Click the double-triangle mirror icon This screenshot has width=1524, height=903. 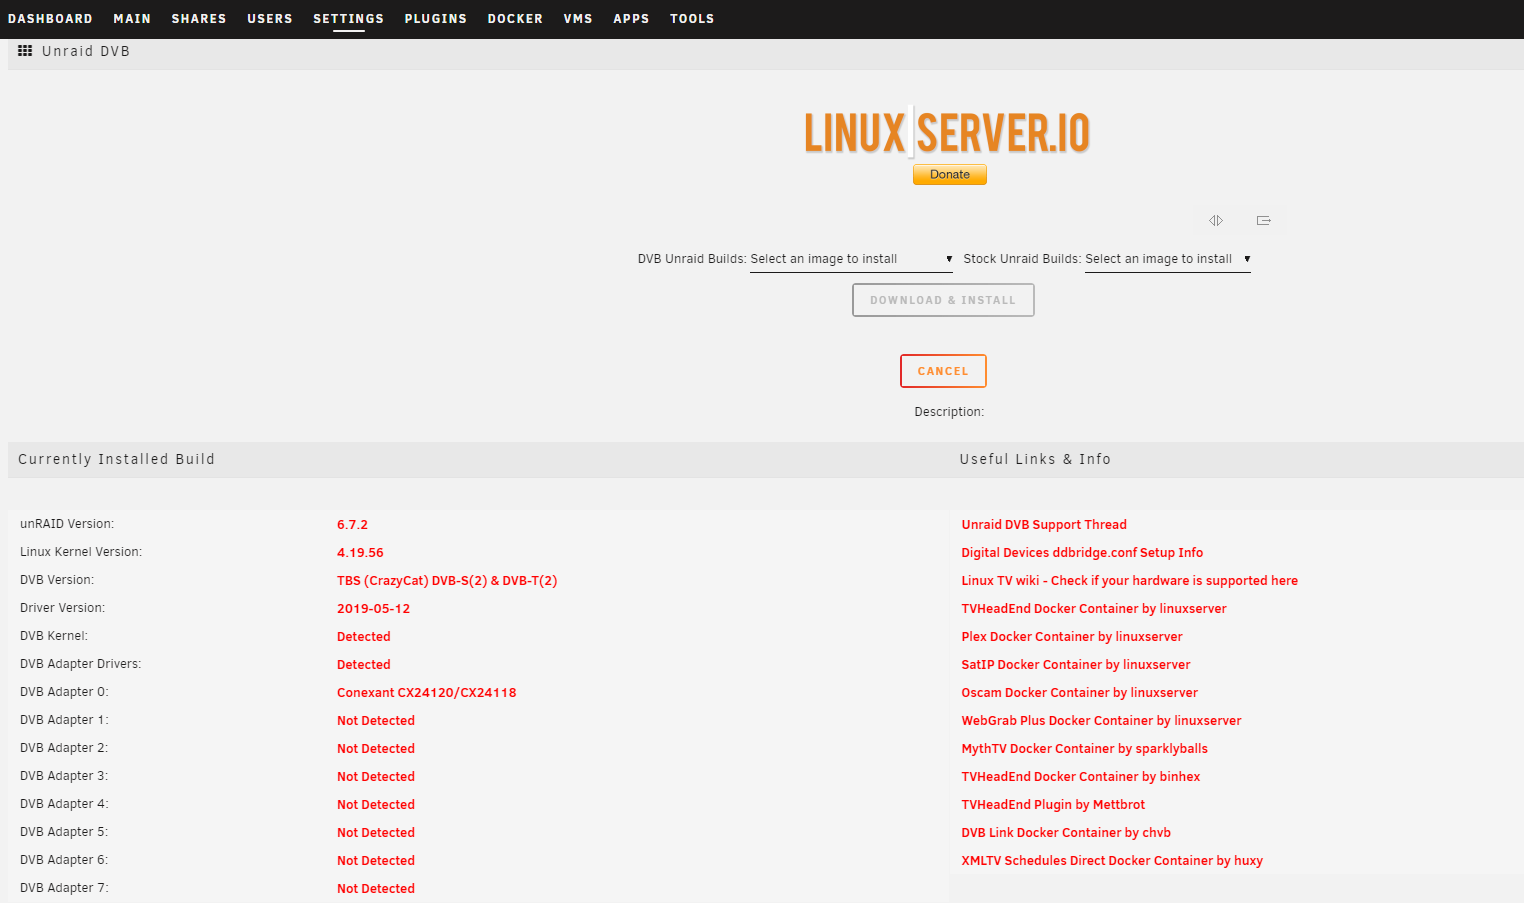coord(1216,220)
